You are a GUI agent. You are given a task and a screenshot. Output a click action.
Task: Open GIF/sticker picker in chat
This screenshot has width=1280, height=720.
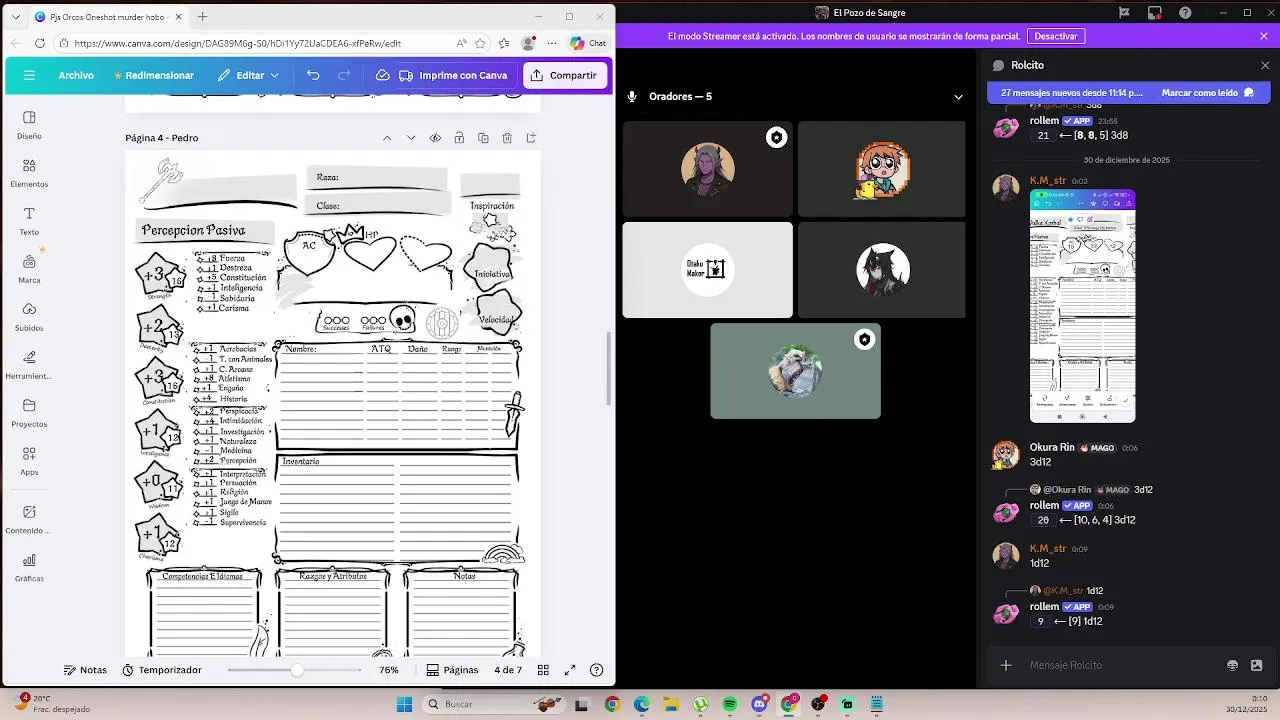pos(1256,665)
